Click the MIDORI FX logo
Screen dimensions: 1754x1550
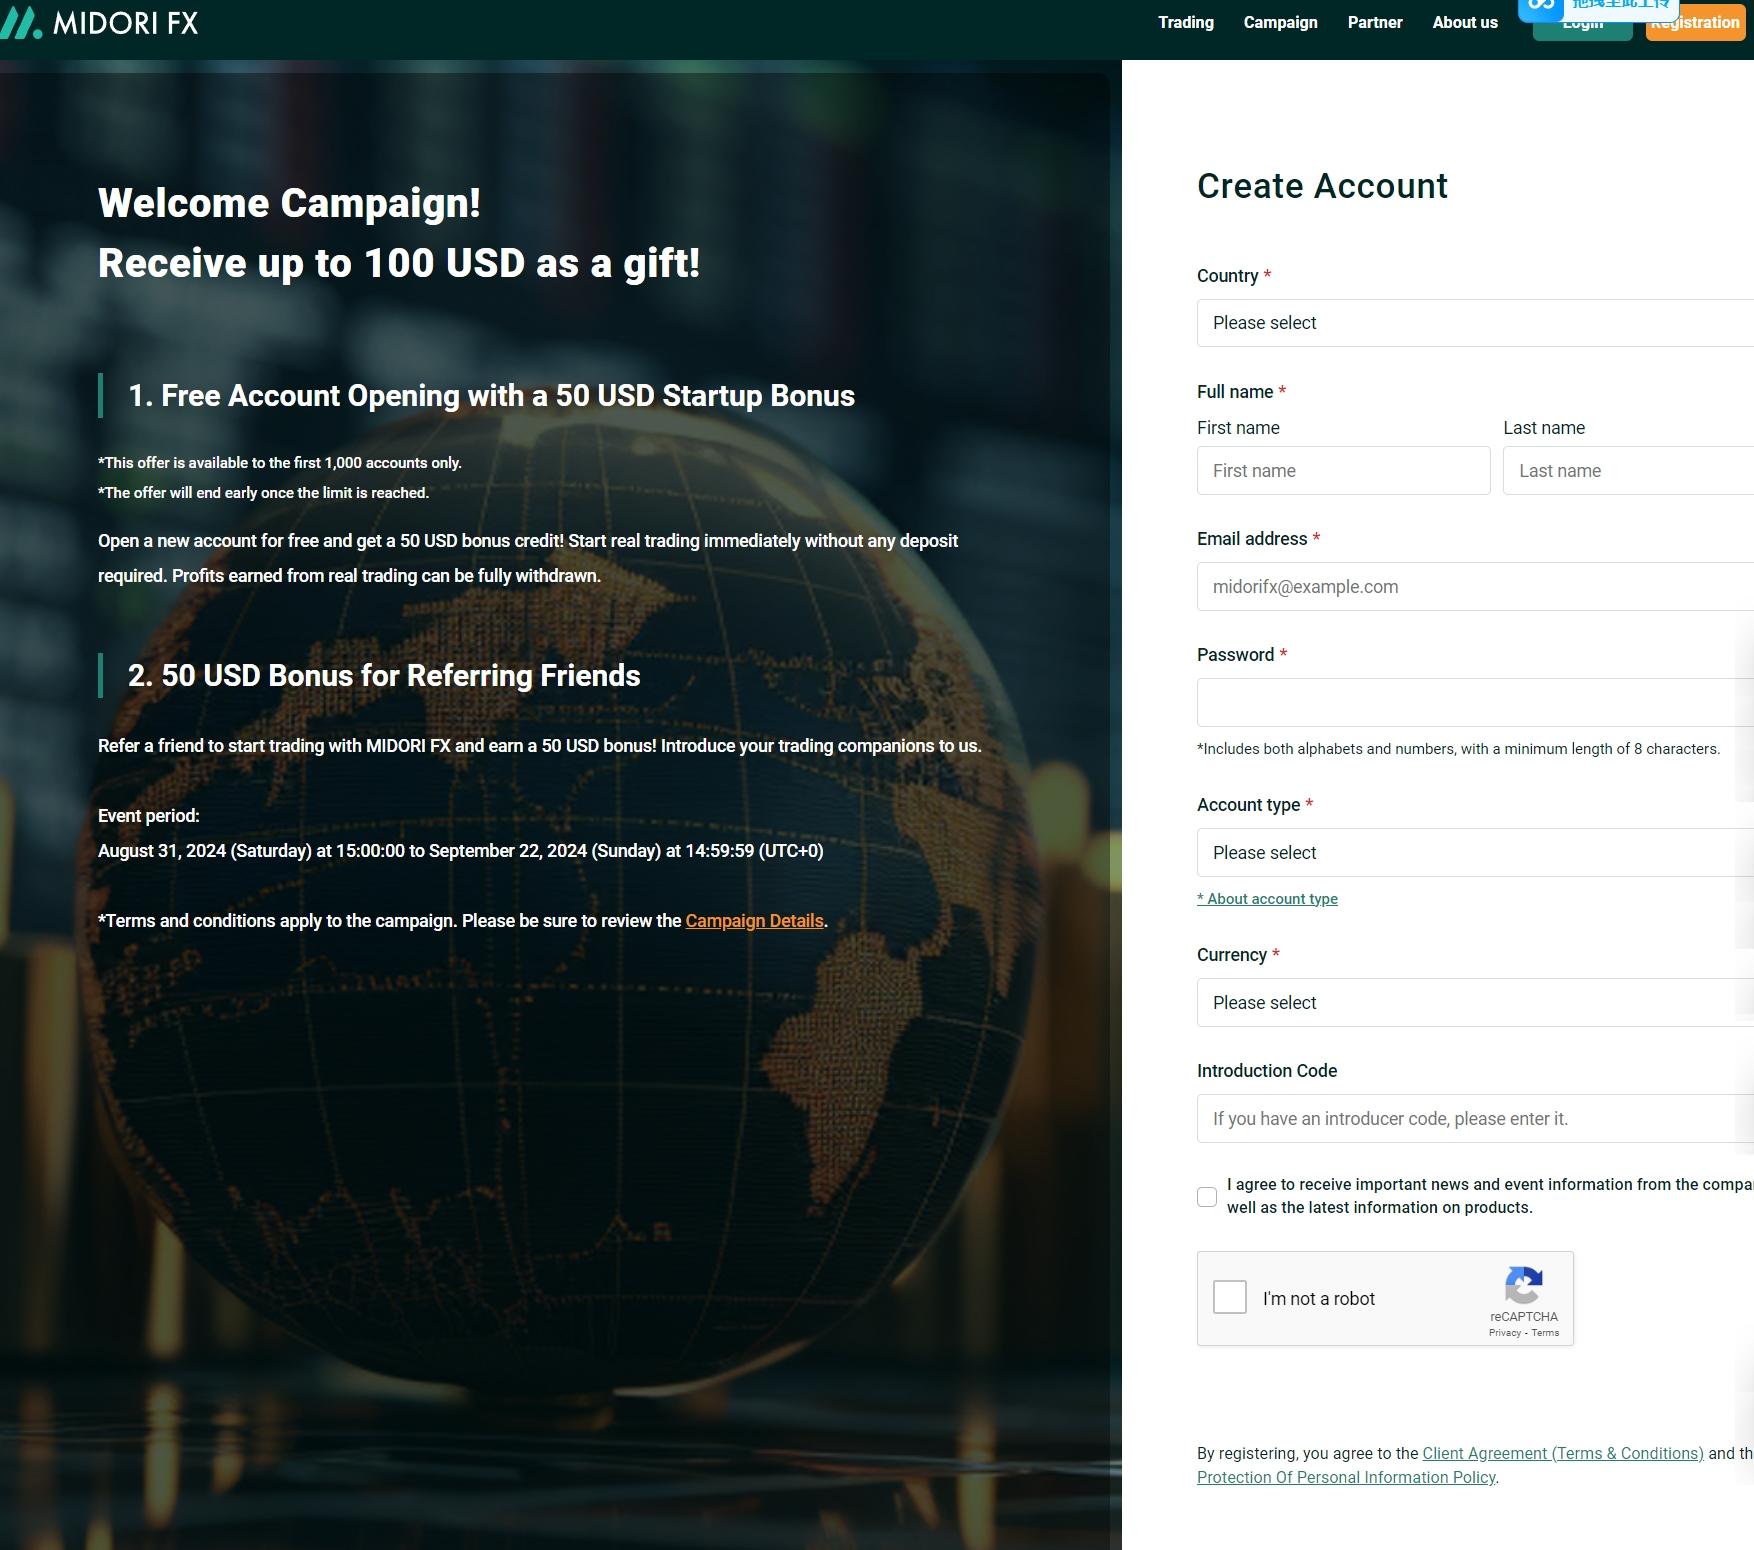[x=99, y=22]
